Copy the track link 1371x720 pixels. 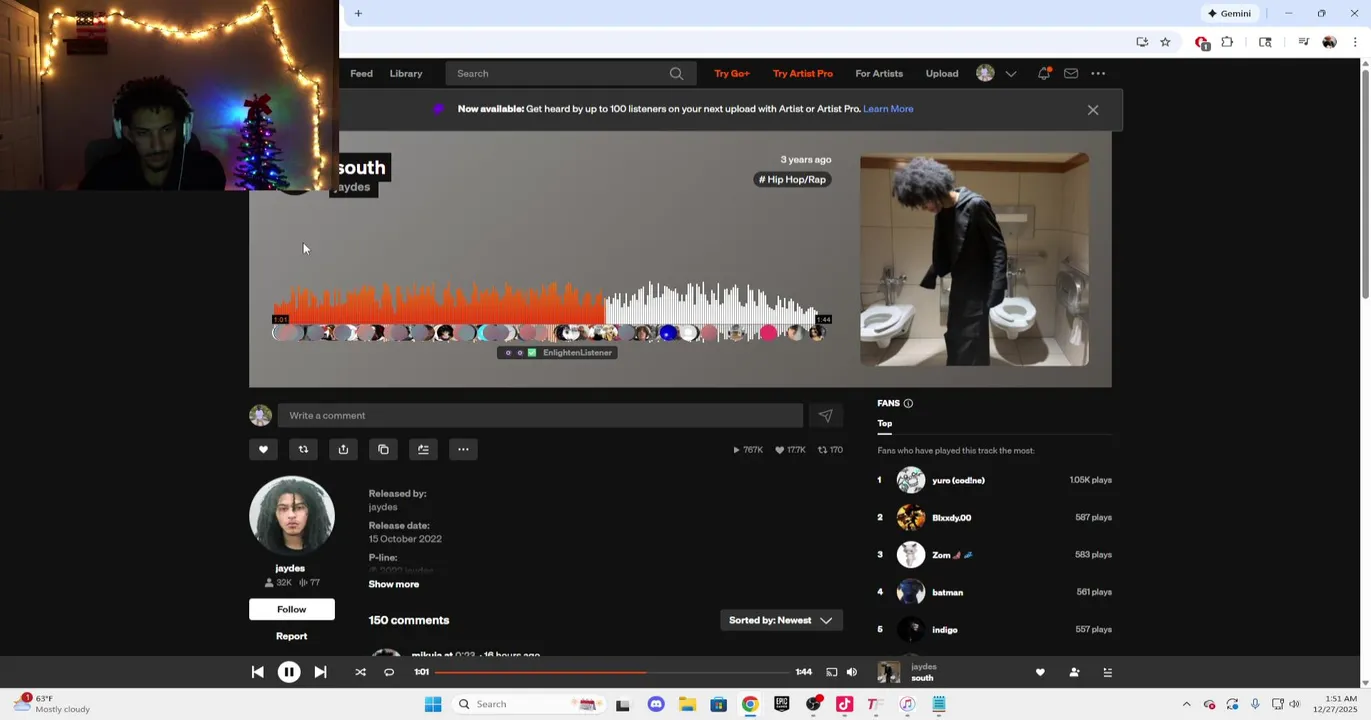(x=383, y=449)
